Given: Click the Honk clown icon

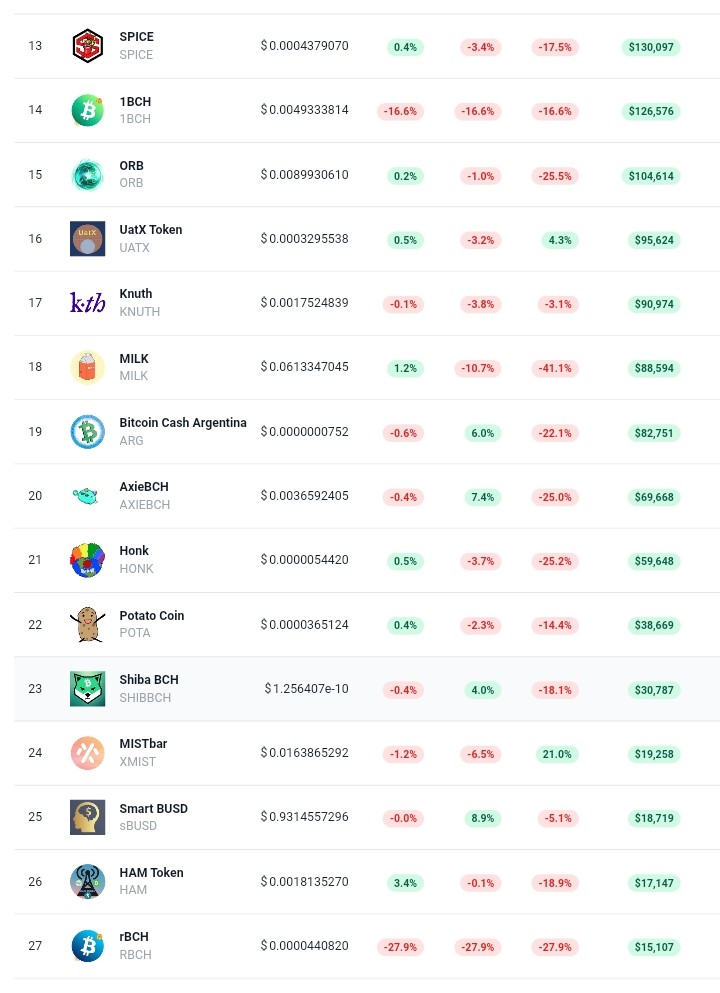Looking at the screenshot, I should click(87, 560).
